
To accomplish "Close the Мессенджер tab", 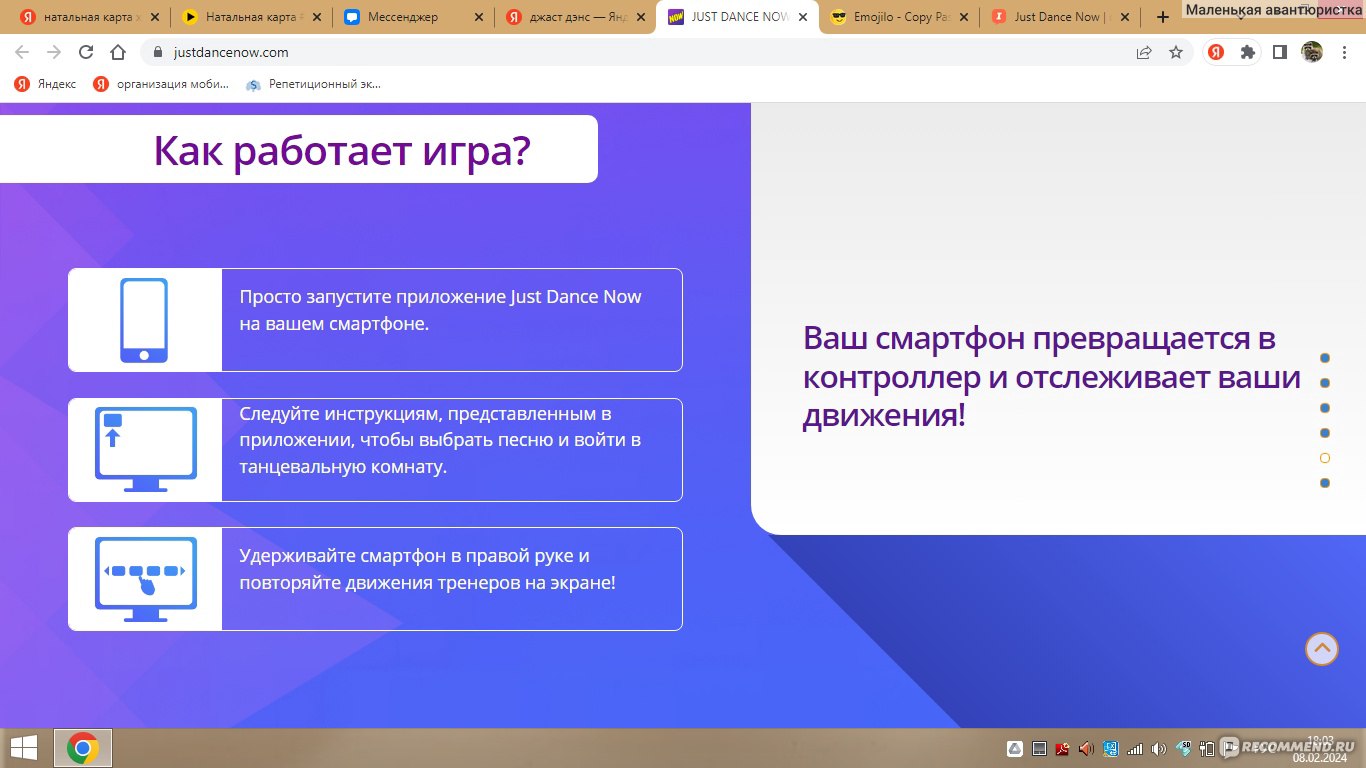I will (x=478, y=17).
